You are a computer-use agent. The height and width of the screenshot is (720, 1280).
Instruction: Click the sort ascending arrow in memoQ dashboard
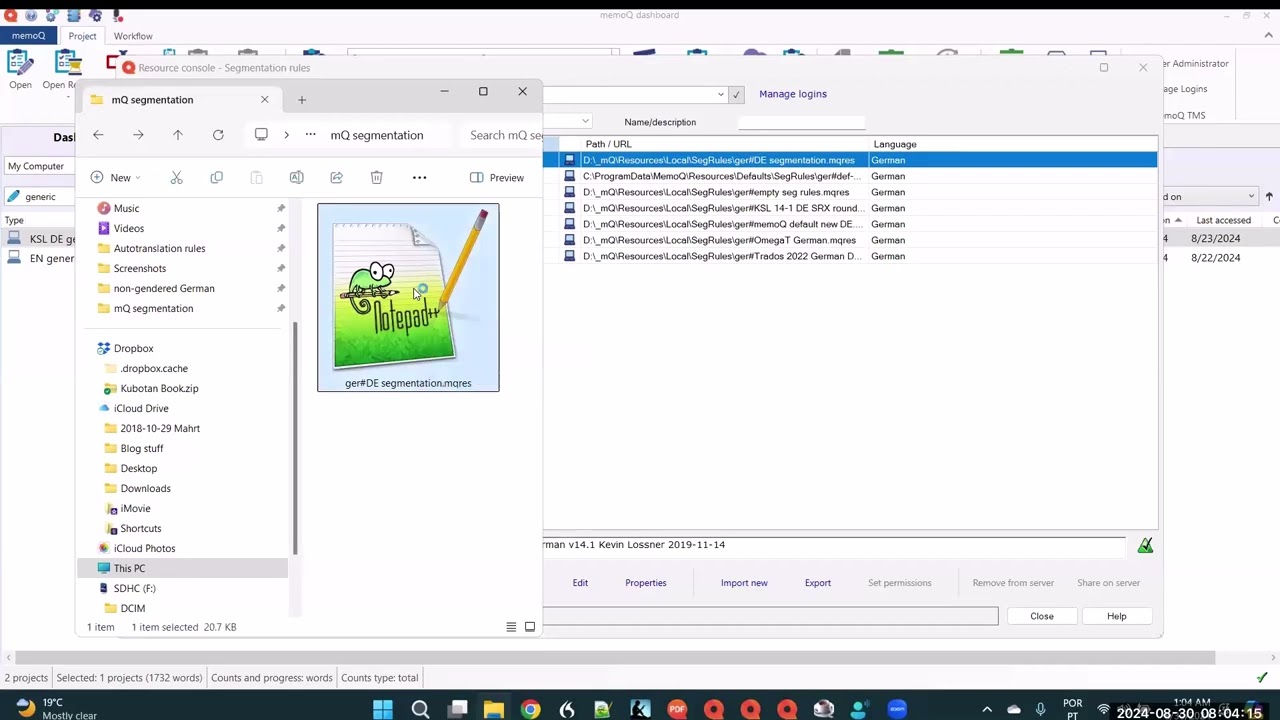pos(1269,197)
